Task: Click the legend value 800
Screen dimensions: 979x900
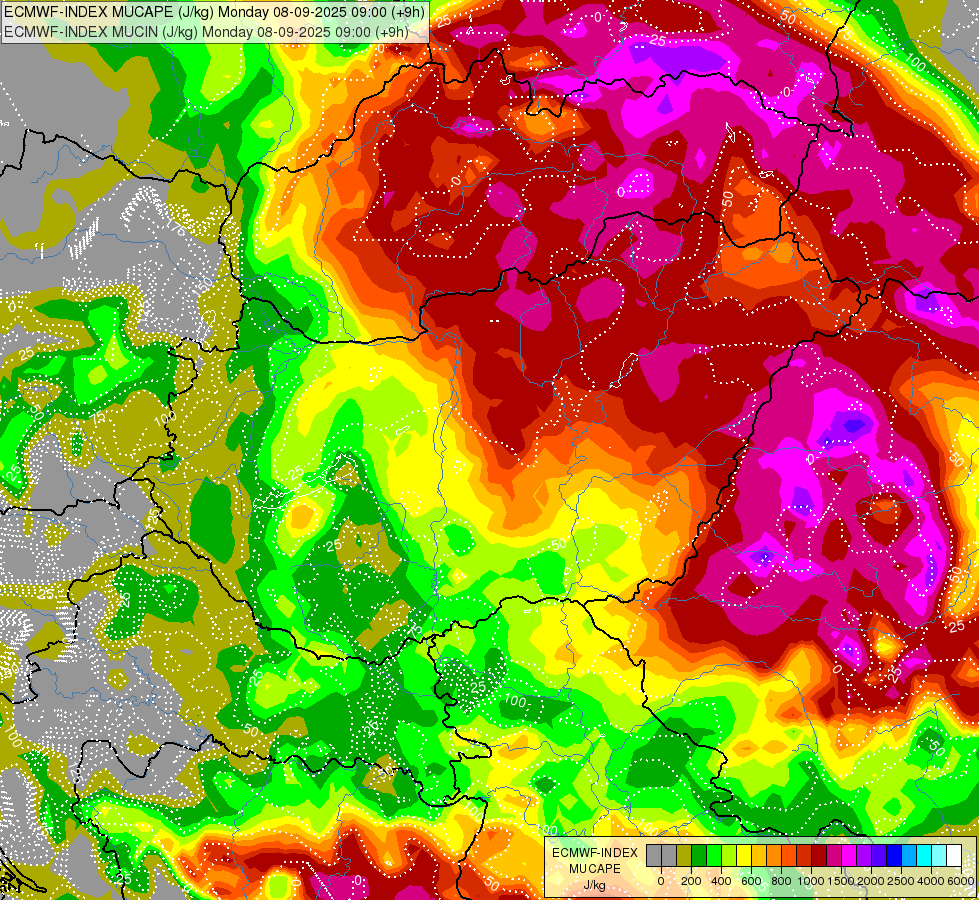Action: click(782, 881)
